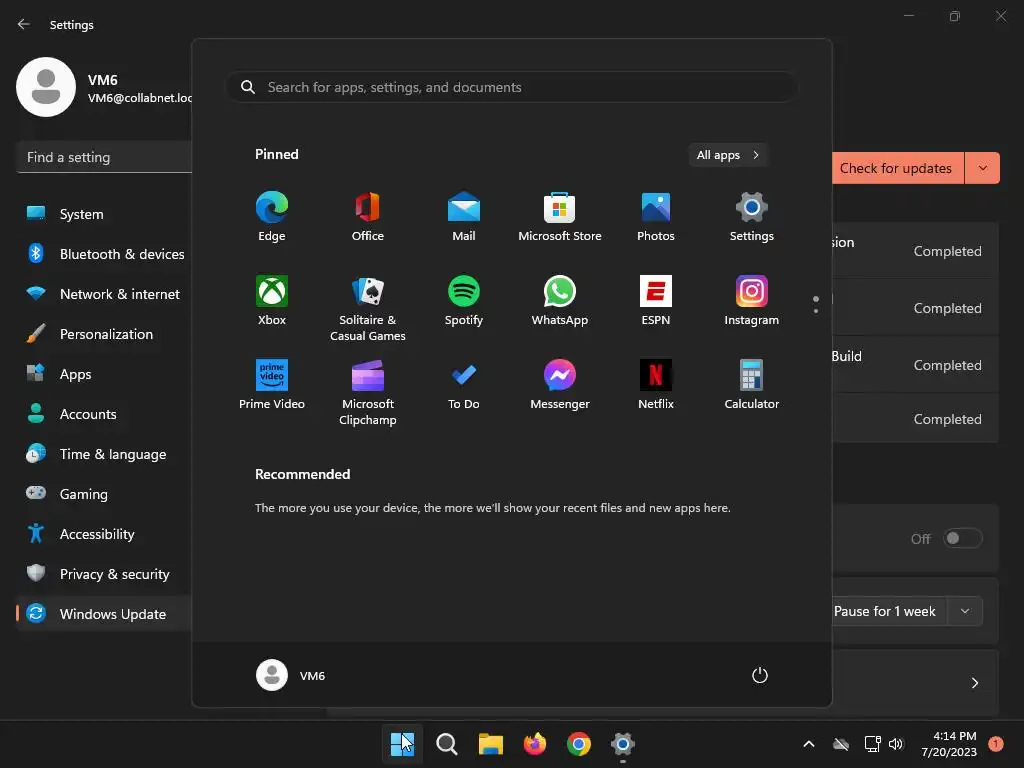Launch Chrome from taskbar
Screen dimensions: 1024x768
[579, 743]
